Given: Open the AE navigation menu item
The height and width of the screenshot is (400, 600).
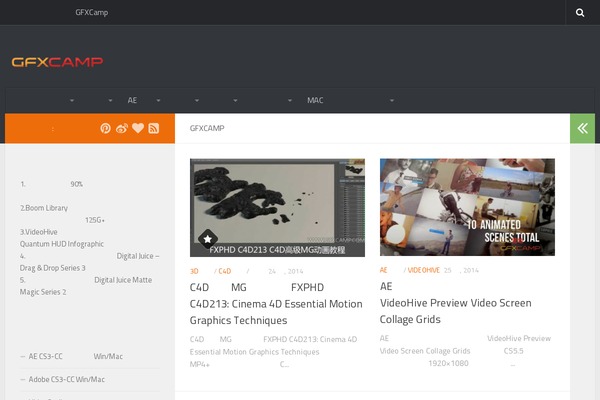Looking at the screenshot, I should (x=132, y=100).
